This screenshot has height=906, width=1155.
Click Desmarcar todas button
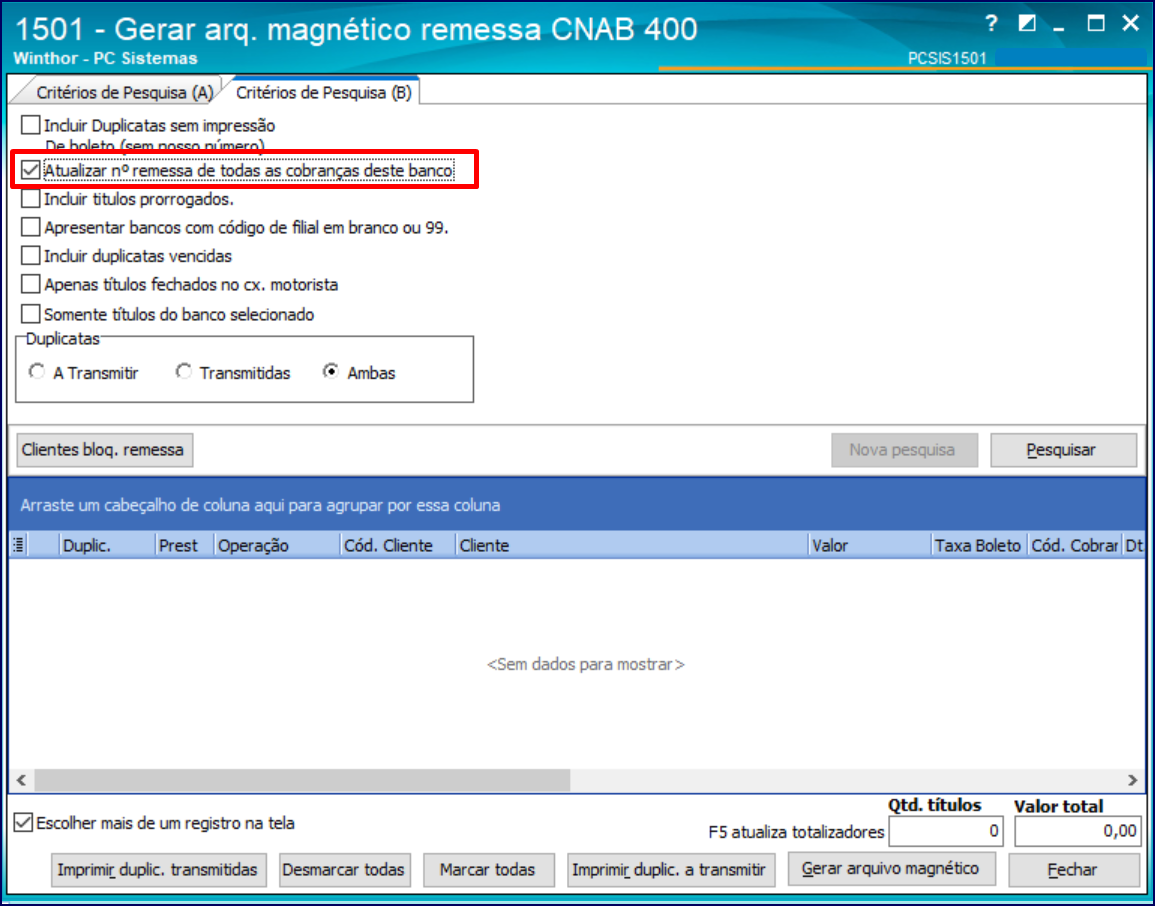click(x=343, y=870)
